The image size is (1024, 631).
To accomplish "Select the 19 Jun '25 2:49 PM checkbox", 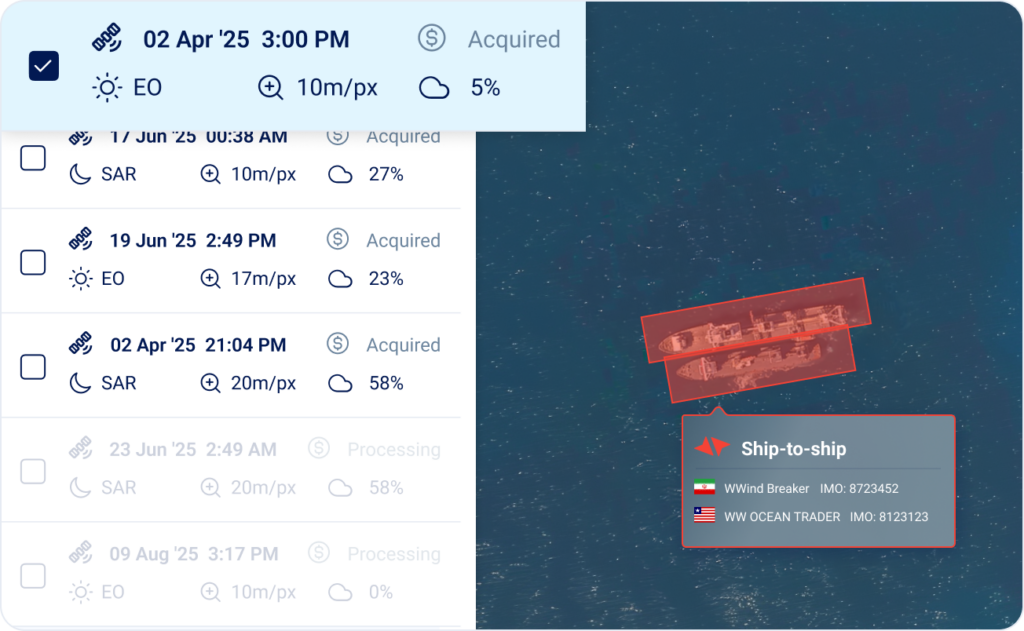I will pyautogui.click(x=33, y=262).
